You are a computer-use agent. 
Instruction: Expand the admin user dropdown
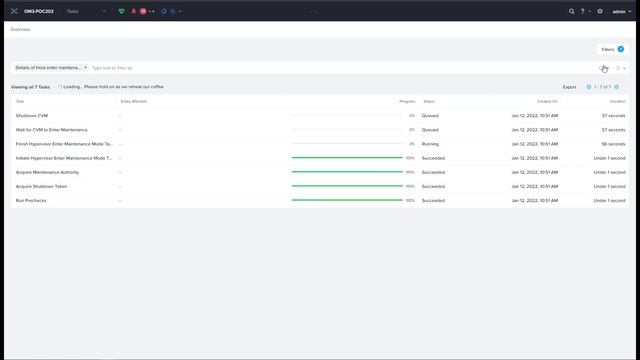[622, 11]
